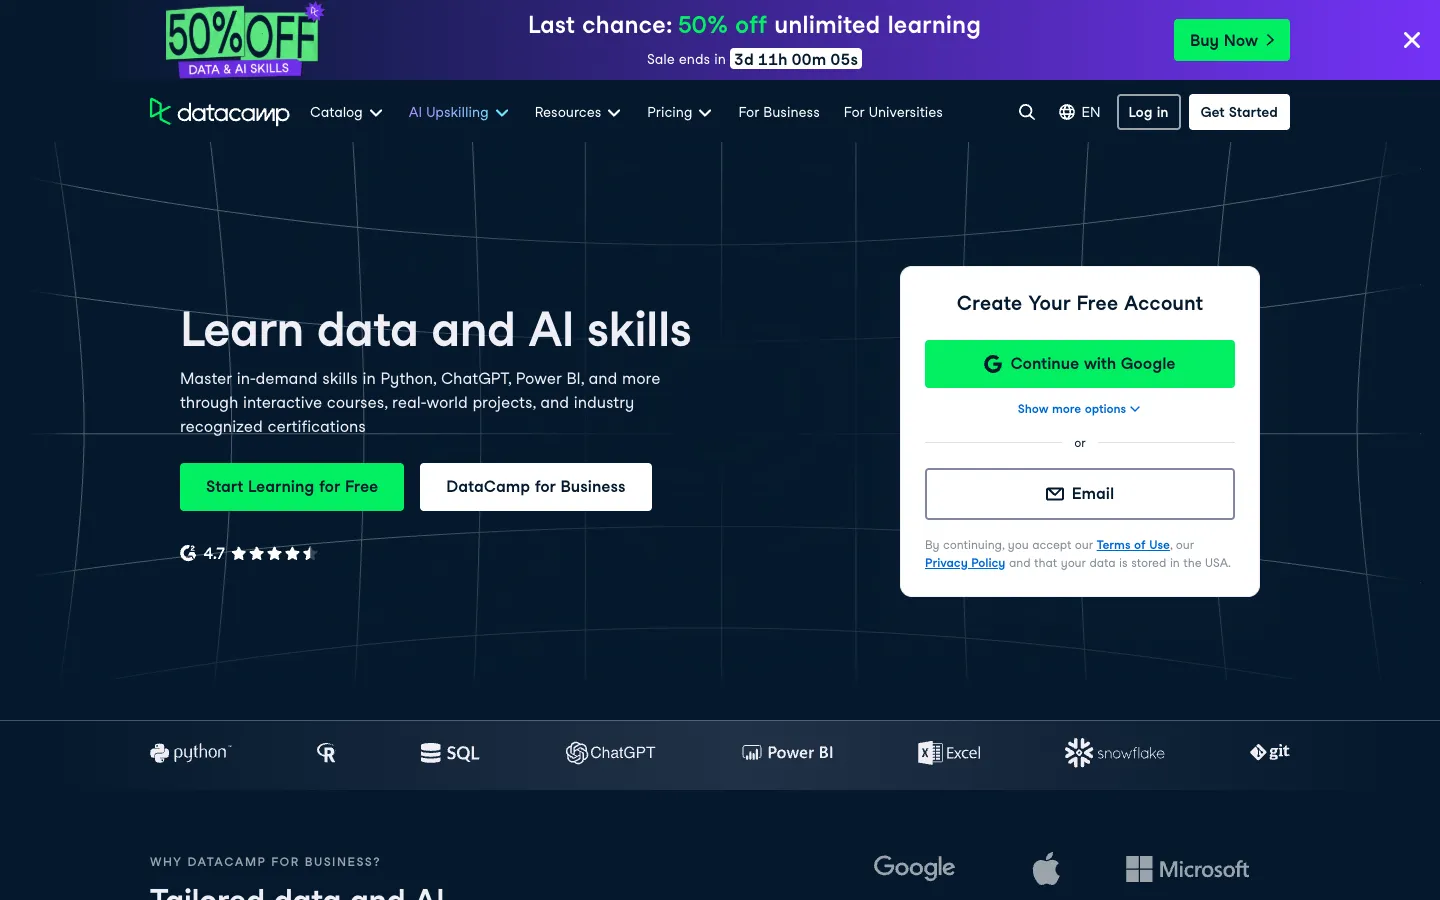
Task: Click the ChatGPT logo
Action: tap(610, 753)
